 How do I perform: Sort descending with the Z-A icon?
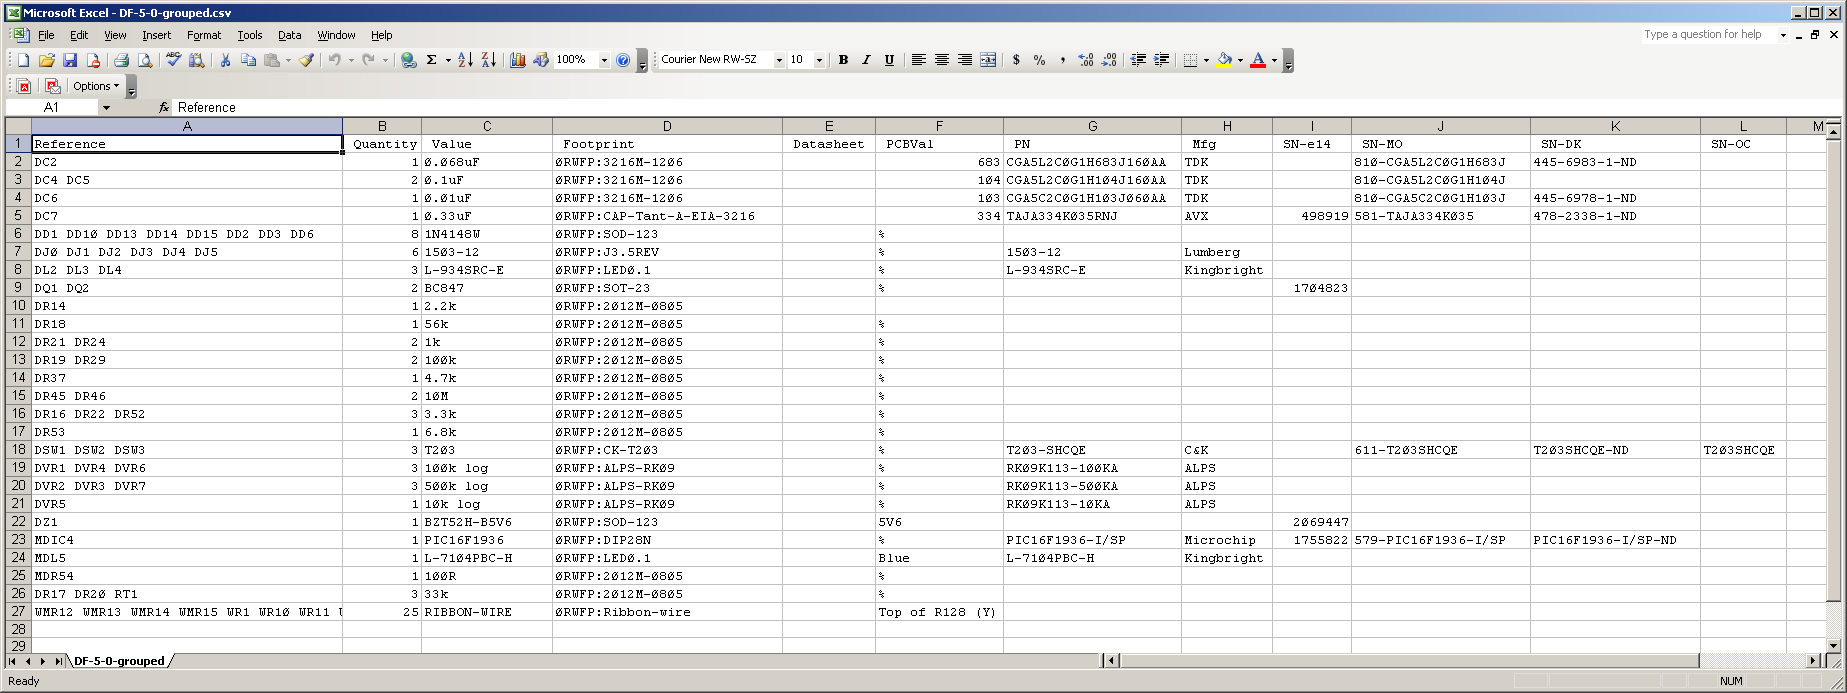[488, 60]
